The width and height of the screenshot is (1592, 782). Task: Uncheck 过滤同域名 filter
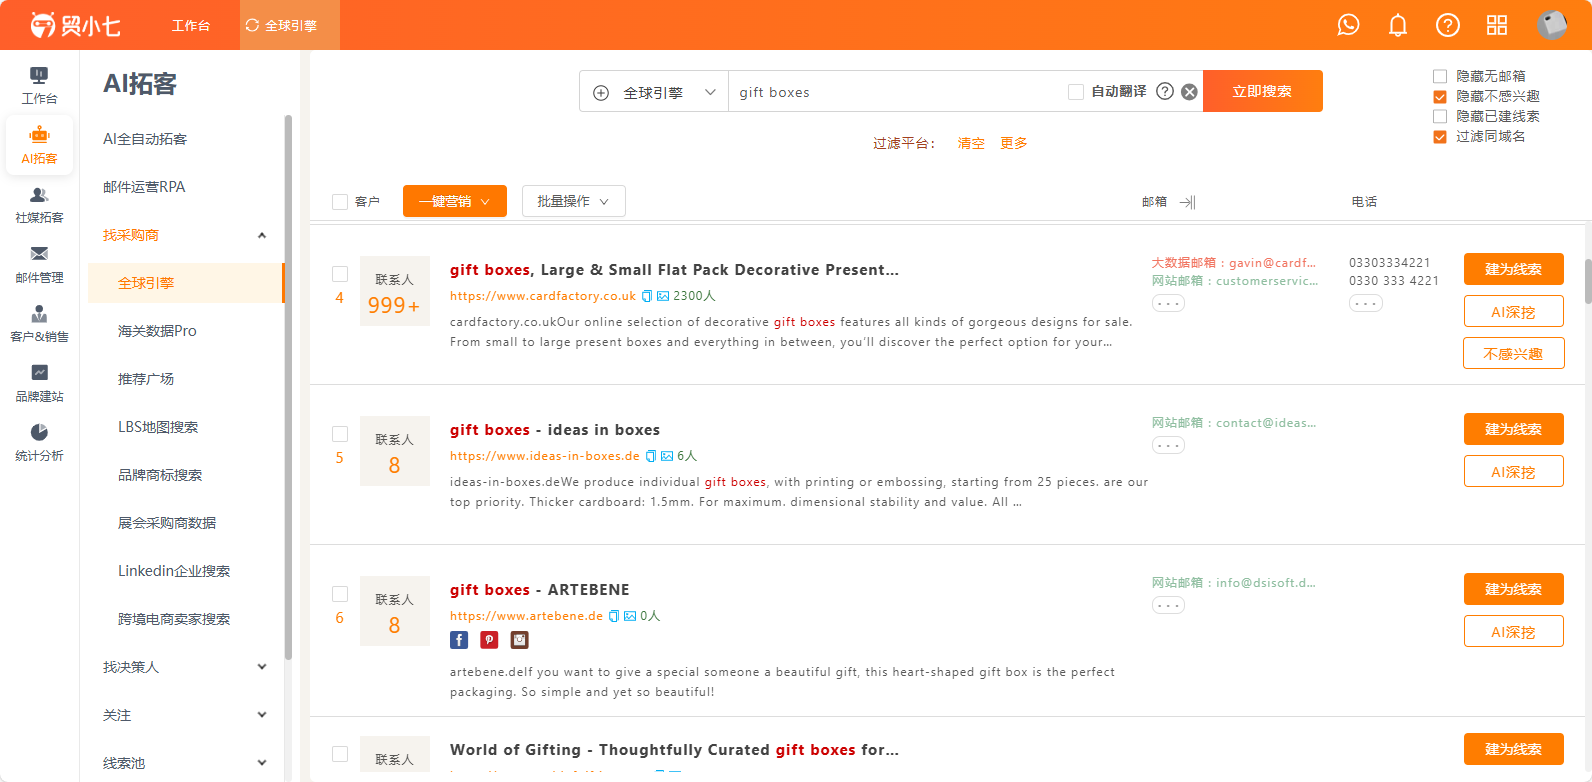pyautogui.click(x=1440, y=136)
